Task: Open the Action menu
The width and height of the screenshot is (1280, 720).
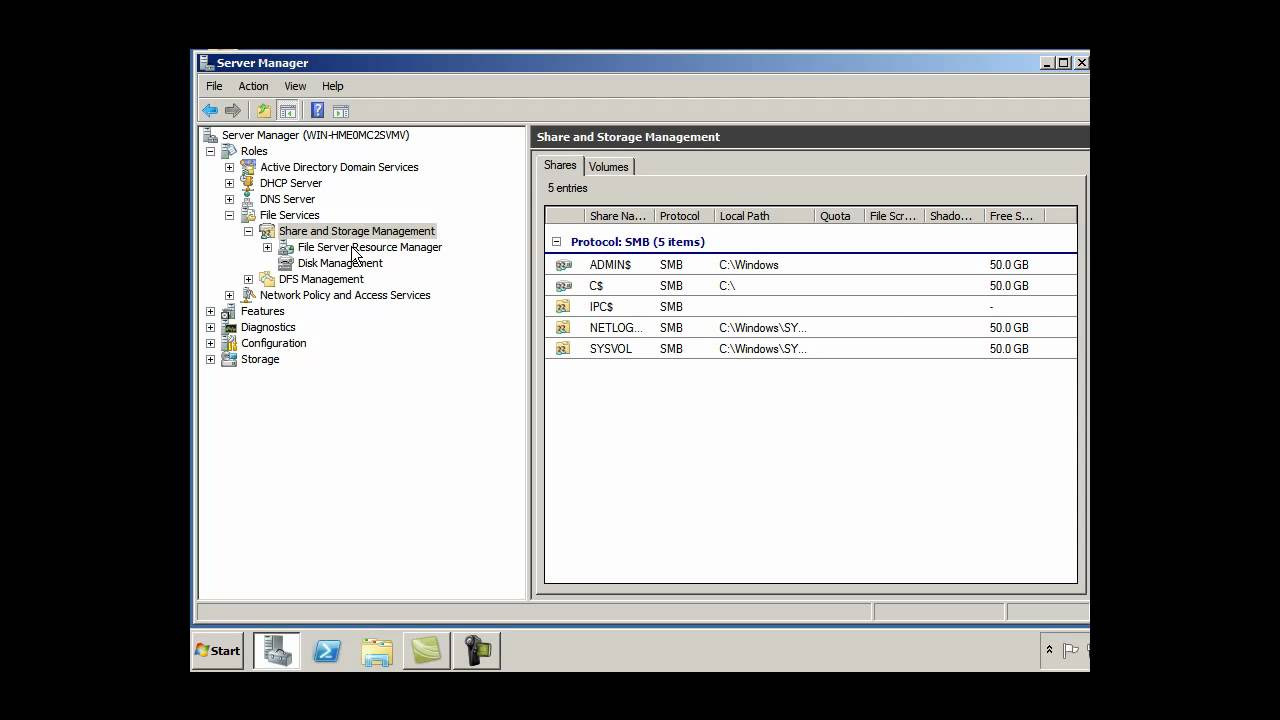Action: [253, 86]
